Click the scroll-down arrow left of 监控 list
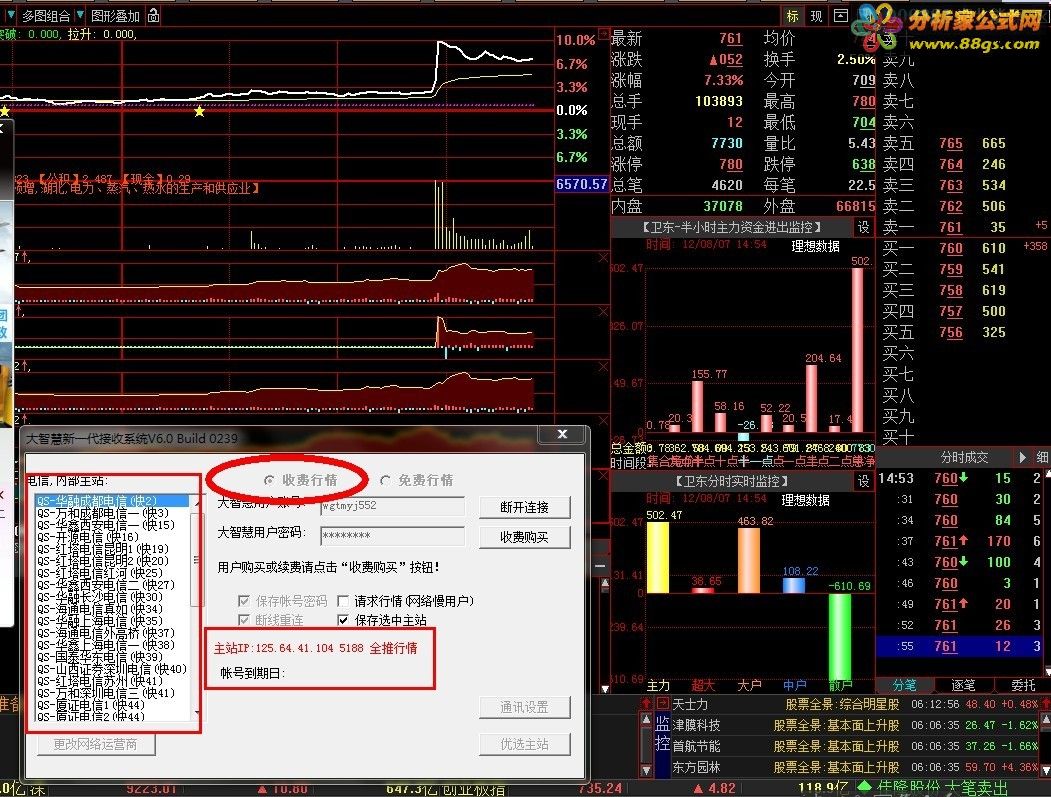The width and height of the screenshot is (1051, 797). [x=646, y=771]
